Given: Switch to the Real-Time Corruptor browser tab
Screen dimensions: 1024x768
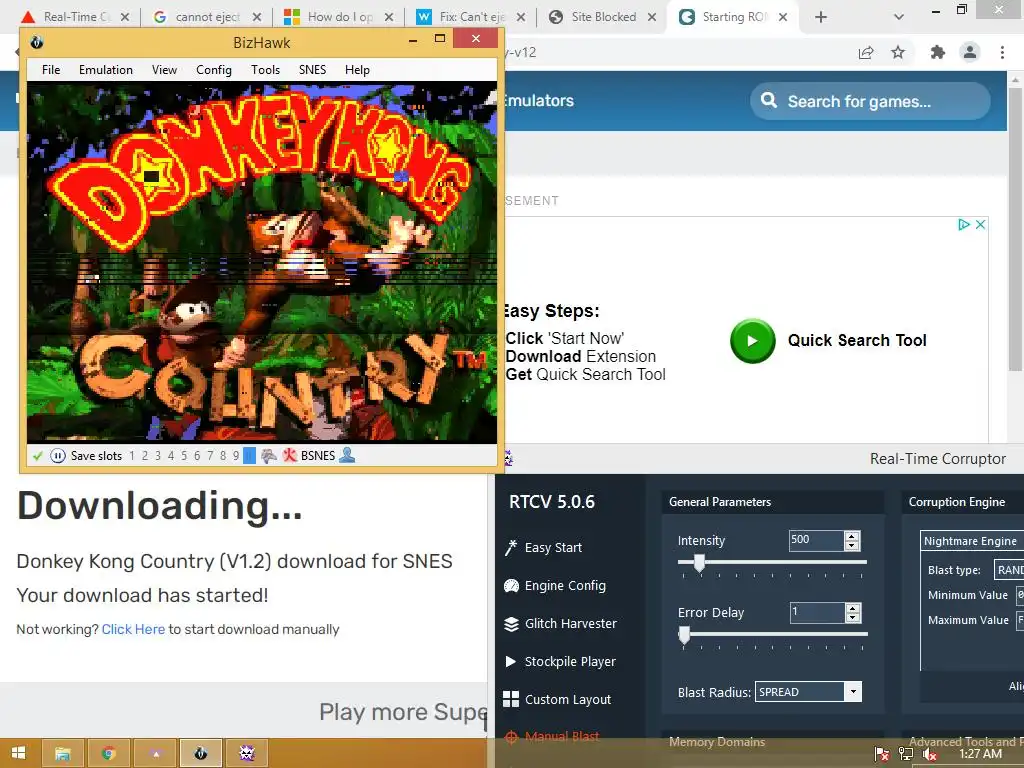Looking at the screenshot, I should [73, 17].
